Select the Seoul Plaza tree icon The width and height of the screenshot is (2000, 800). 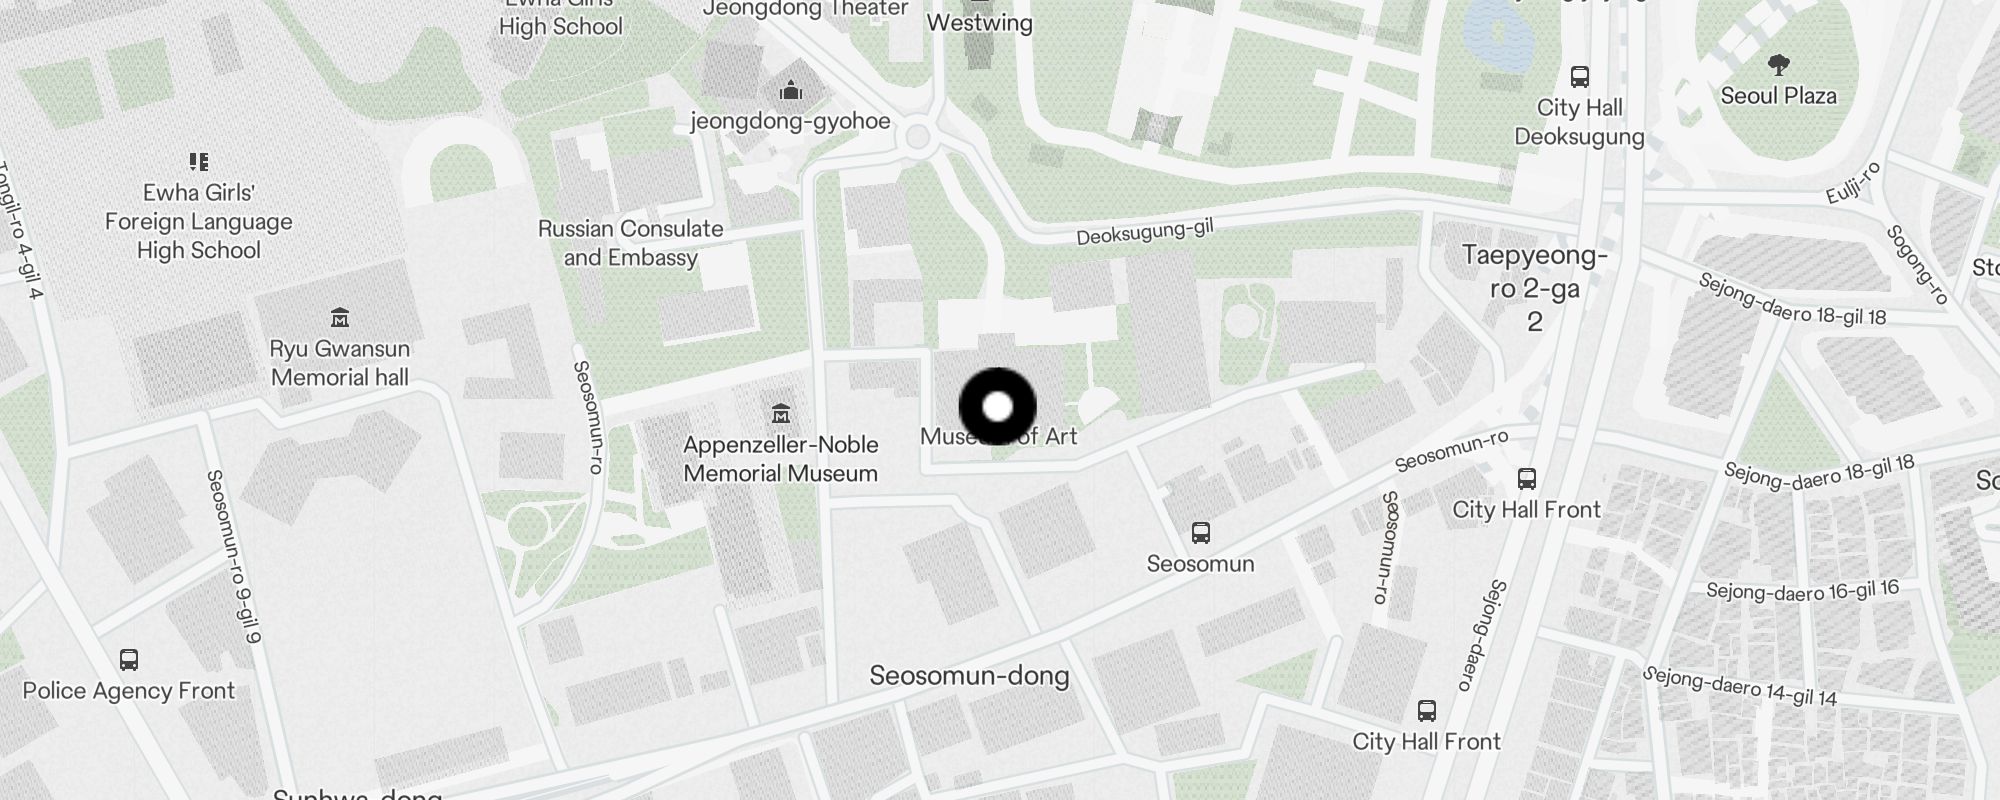click(x=1778, y=66)
